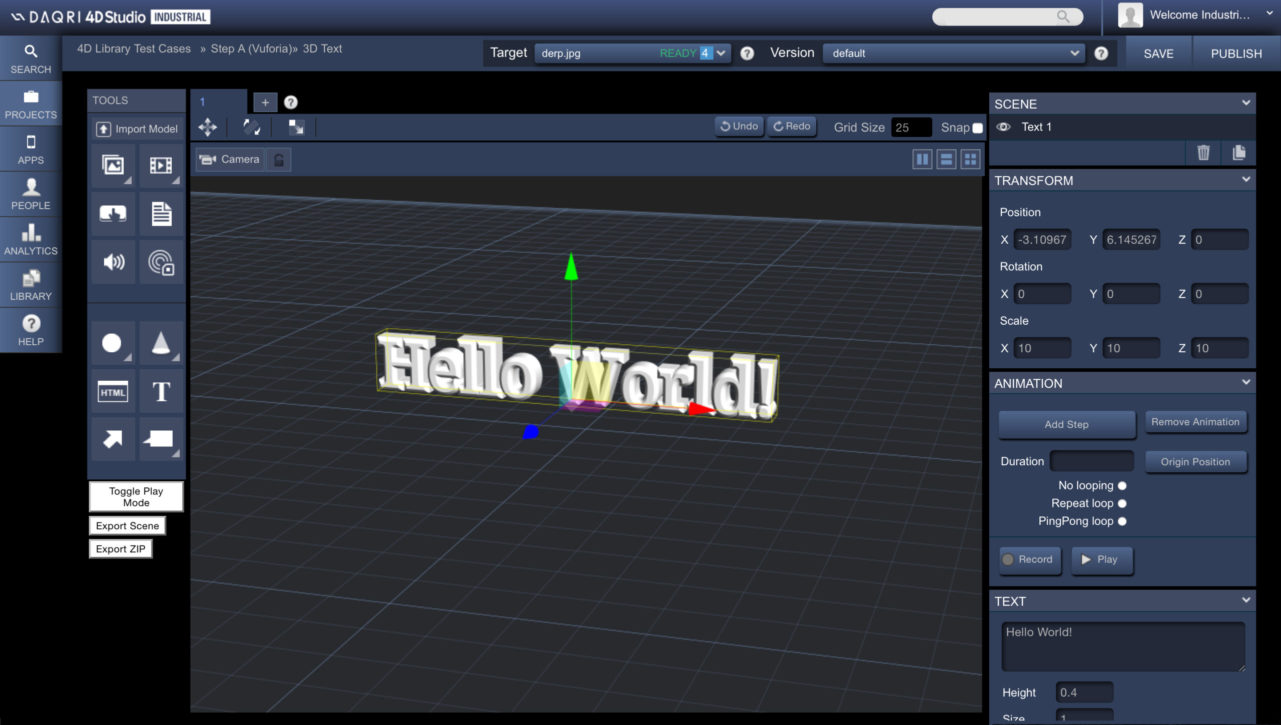The image size is (1281, 725).
Task: Start animation recording with Record
Action: [1029, 560]
